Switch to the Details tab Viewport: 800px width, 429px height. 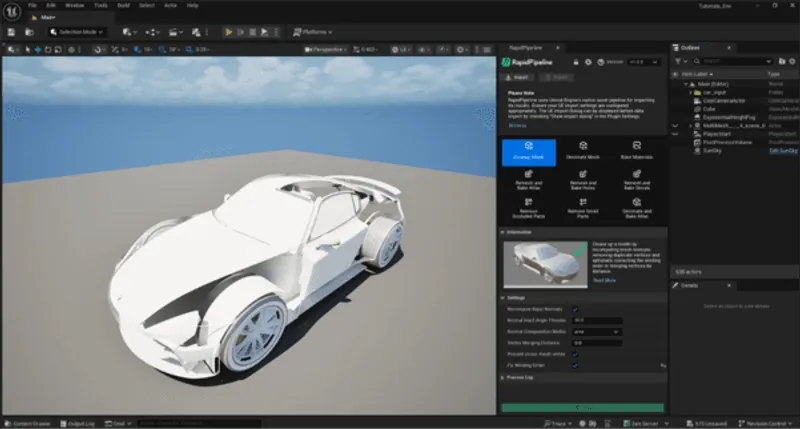(689, 287)
